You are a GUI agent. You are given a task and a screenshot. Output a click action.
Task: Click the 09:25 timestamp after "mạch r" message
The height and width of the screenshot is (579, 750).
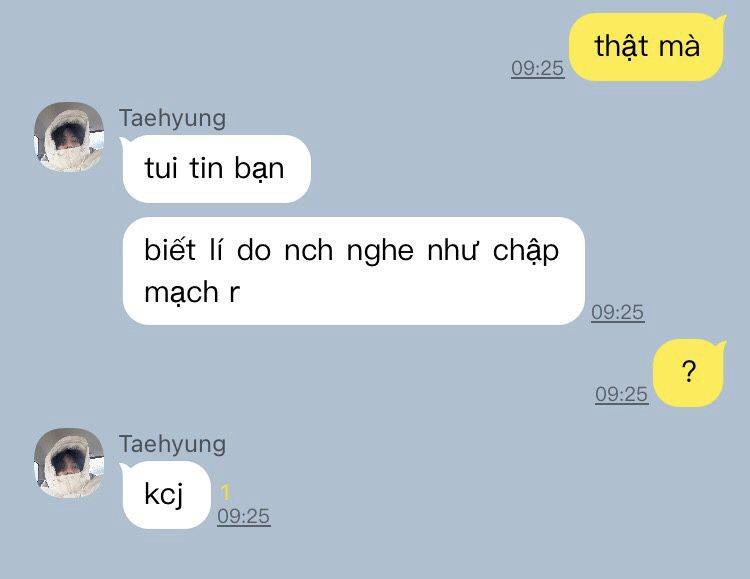tap(618, 312)
